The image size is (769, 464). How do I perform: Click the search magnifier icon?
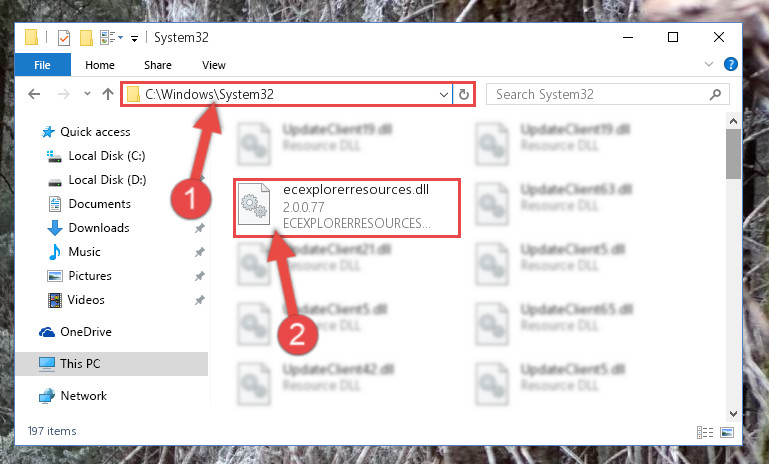pyautogui.click(x=715, y=94)
